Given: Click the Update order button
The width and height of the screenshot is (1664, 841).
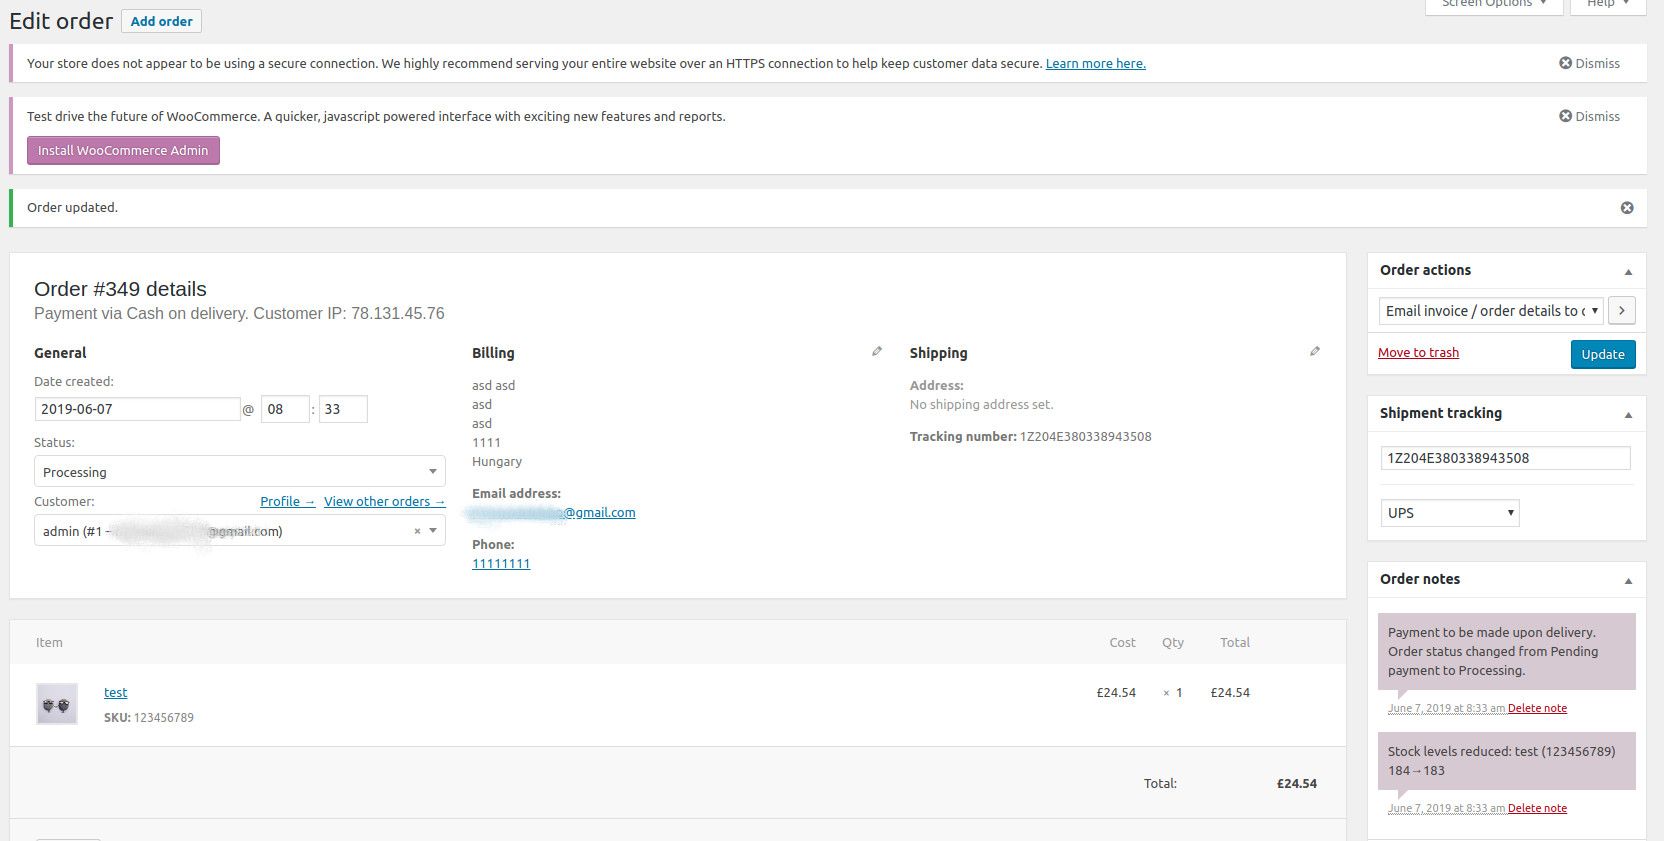Looking at the screenshot, I should (x=1603, y=354).
